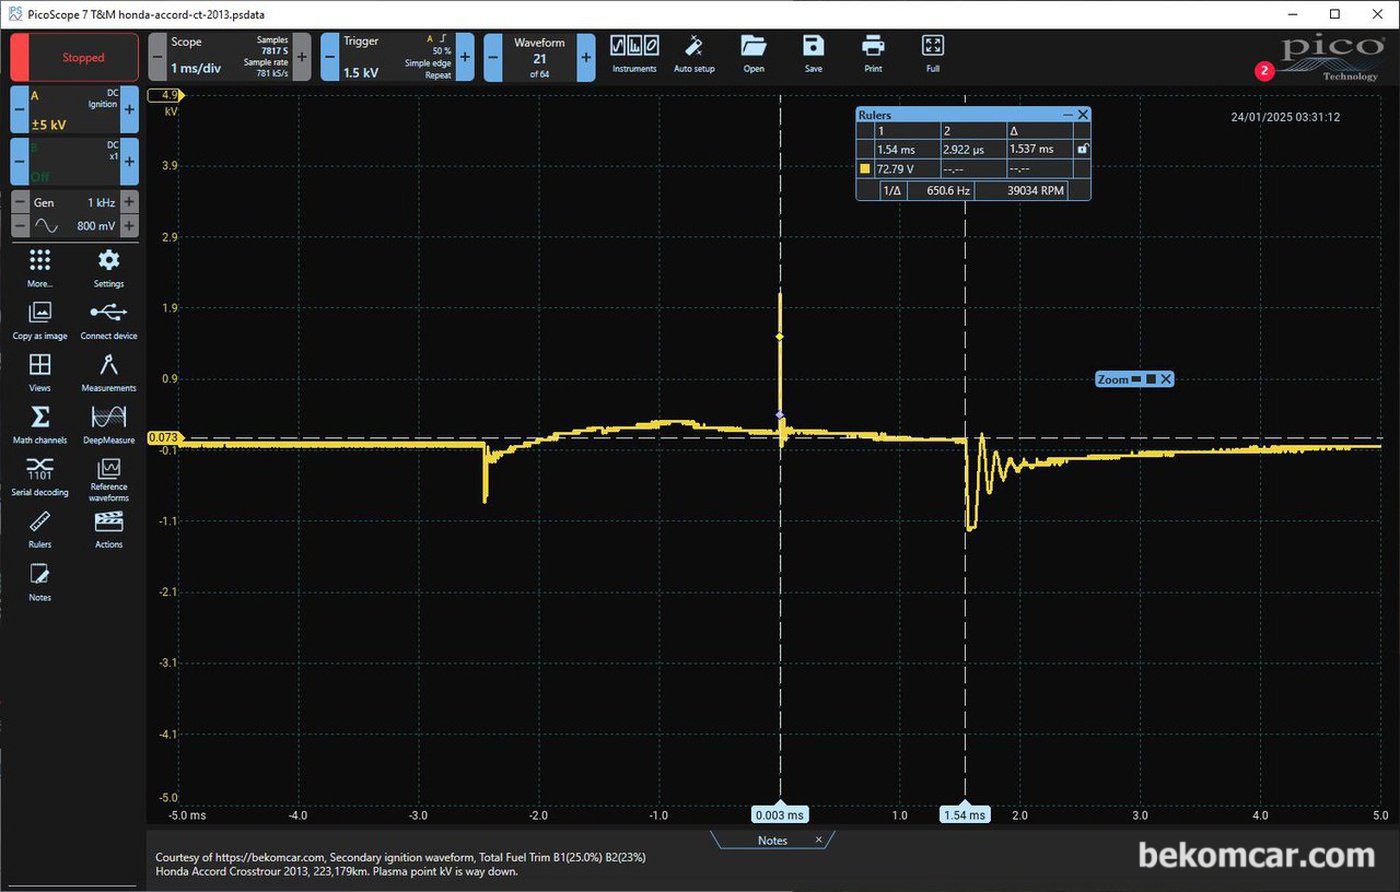Open Channel B Off options
The image size is (1400, 892).
pyautogui.click(x=74, y=161)
